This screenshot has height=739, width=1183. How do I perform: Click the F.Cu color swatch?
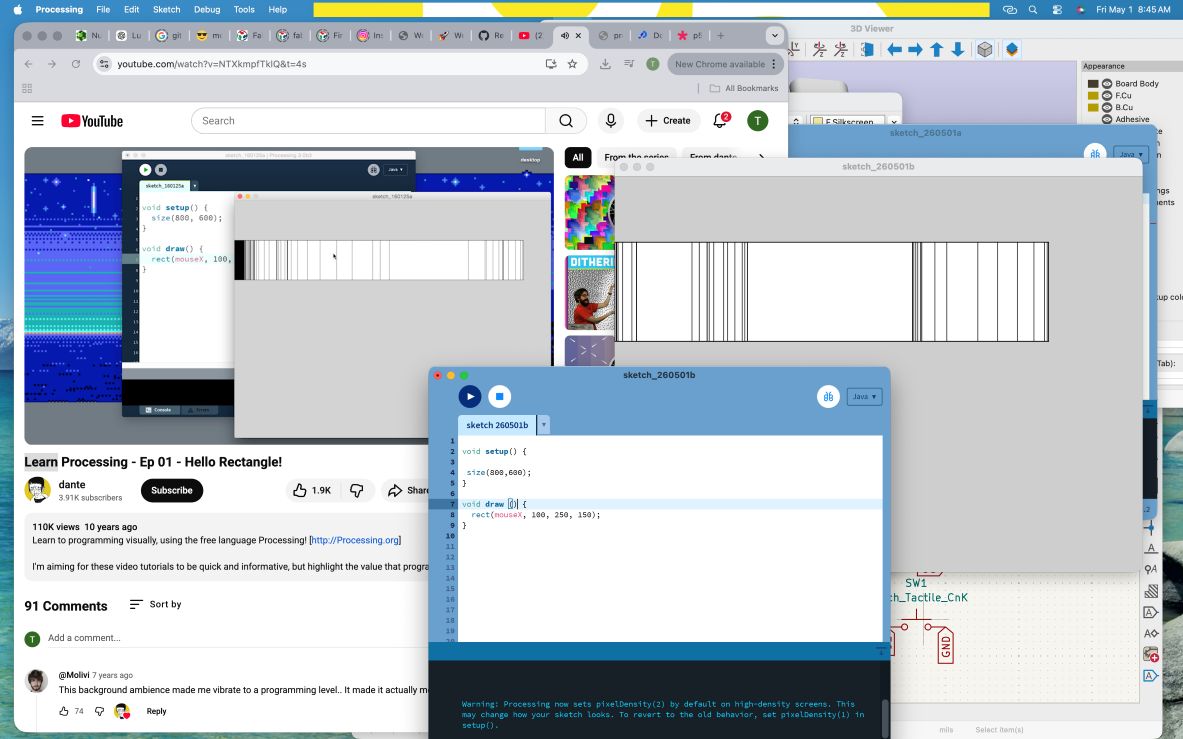(x=1092, y=96)
